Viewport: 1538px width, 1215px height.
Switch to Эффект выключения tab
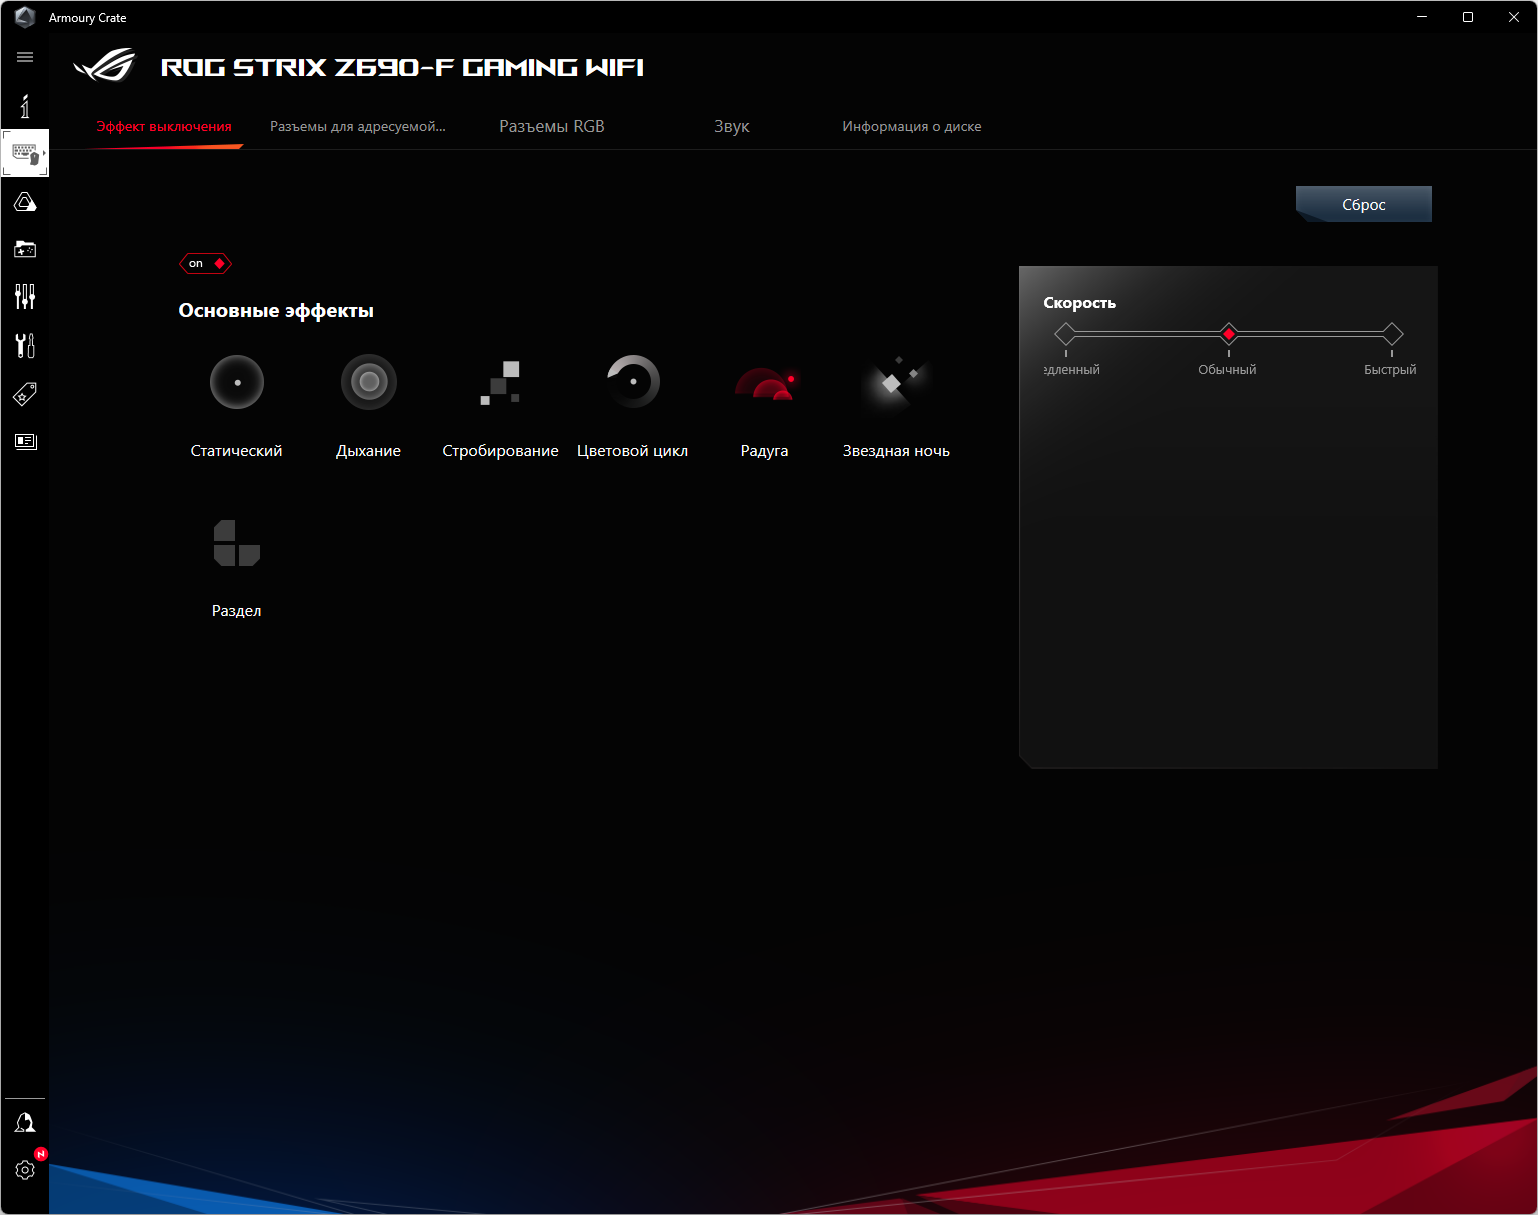coord(164,127)
